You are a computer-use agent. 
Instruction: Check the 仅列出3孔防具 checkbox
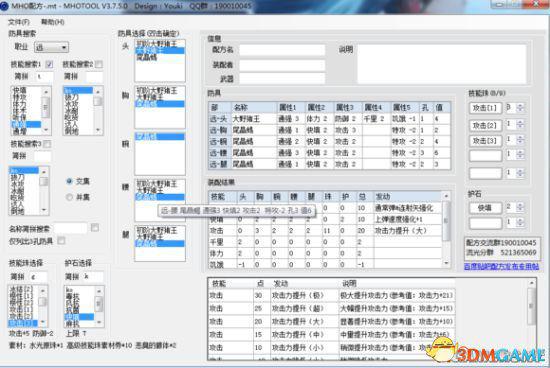coord(61,241)
